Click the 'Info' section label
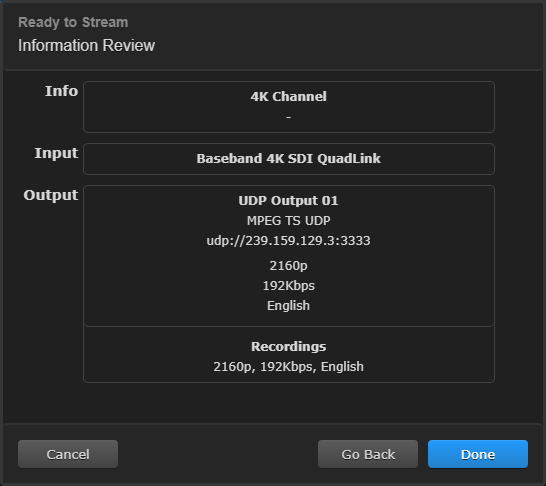The height and width of the screenshot is (486, 546). click(x=62, y=91)
